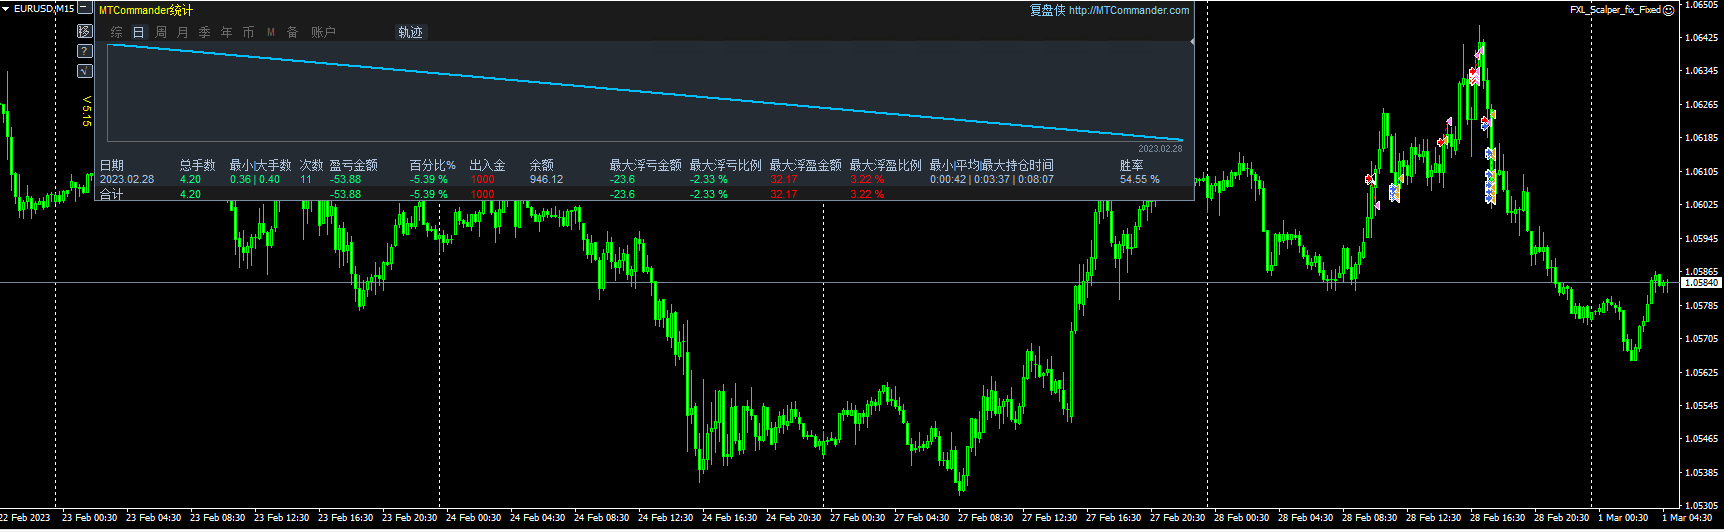Click the 54.55 % win rate value

(1140, 180)
